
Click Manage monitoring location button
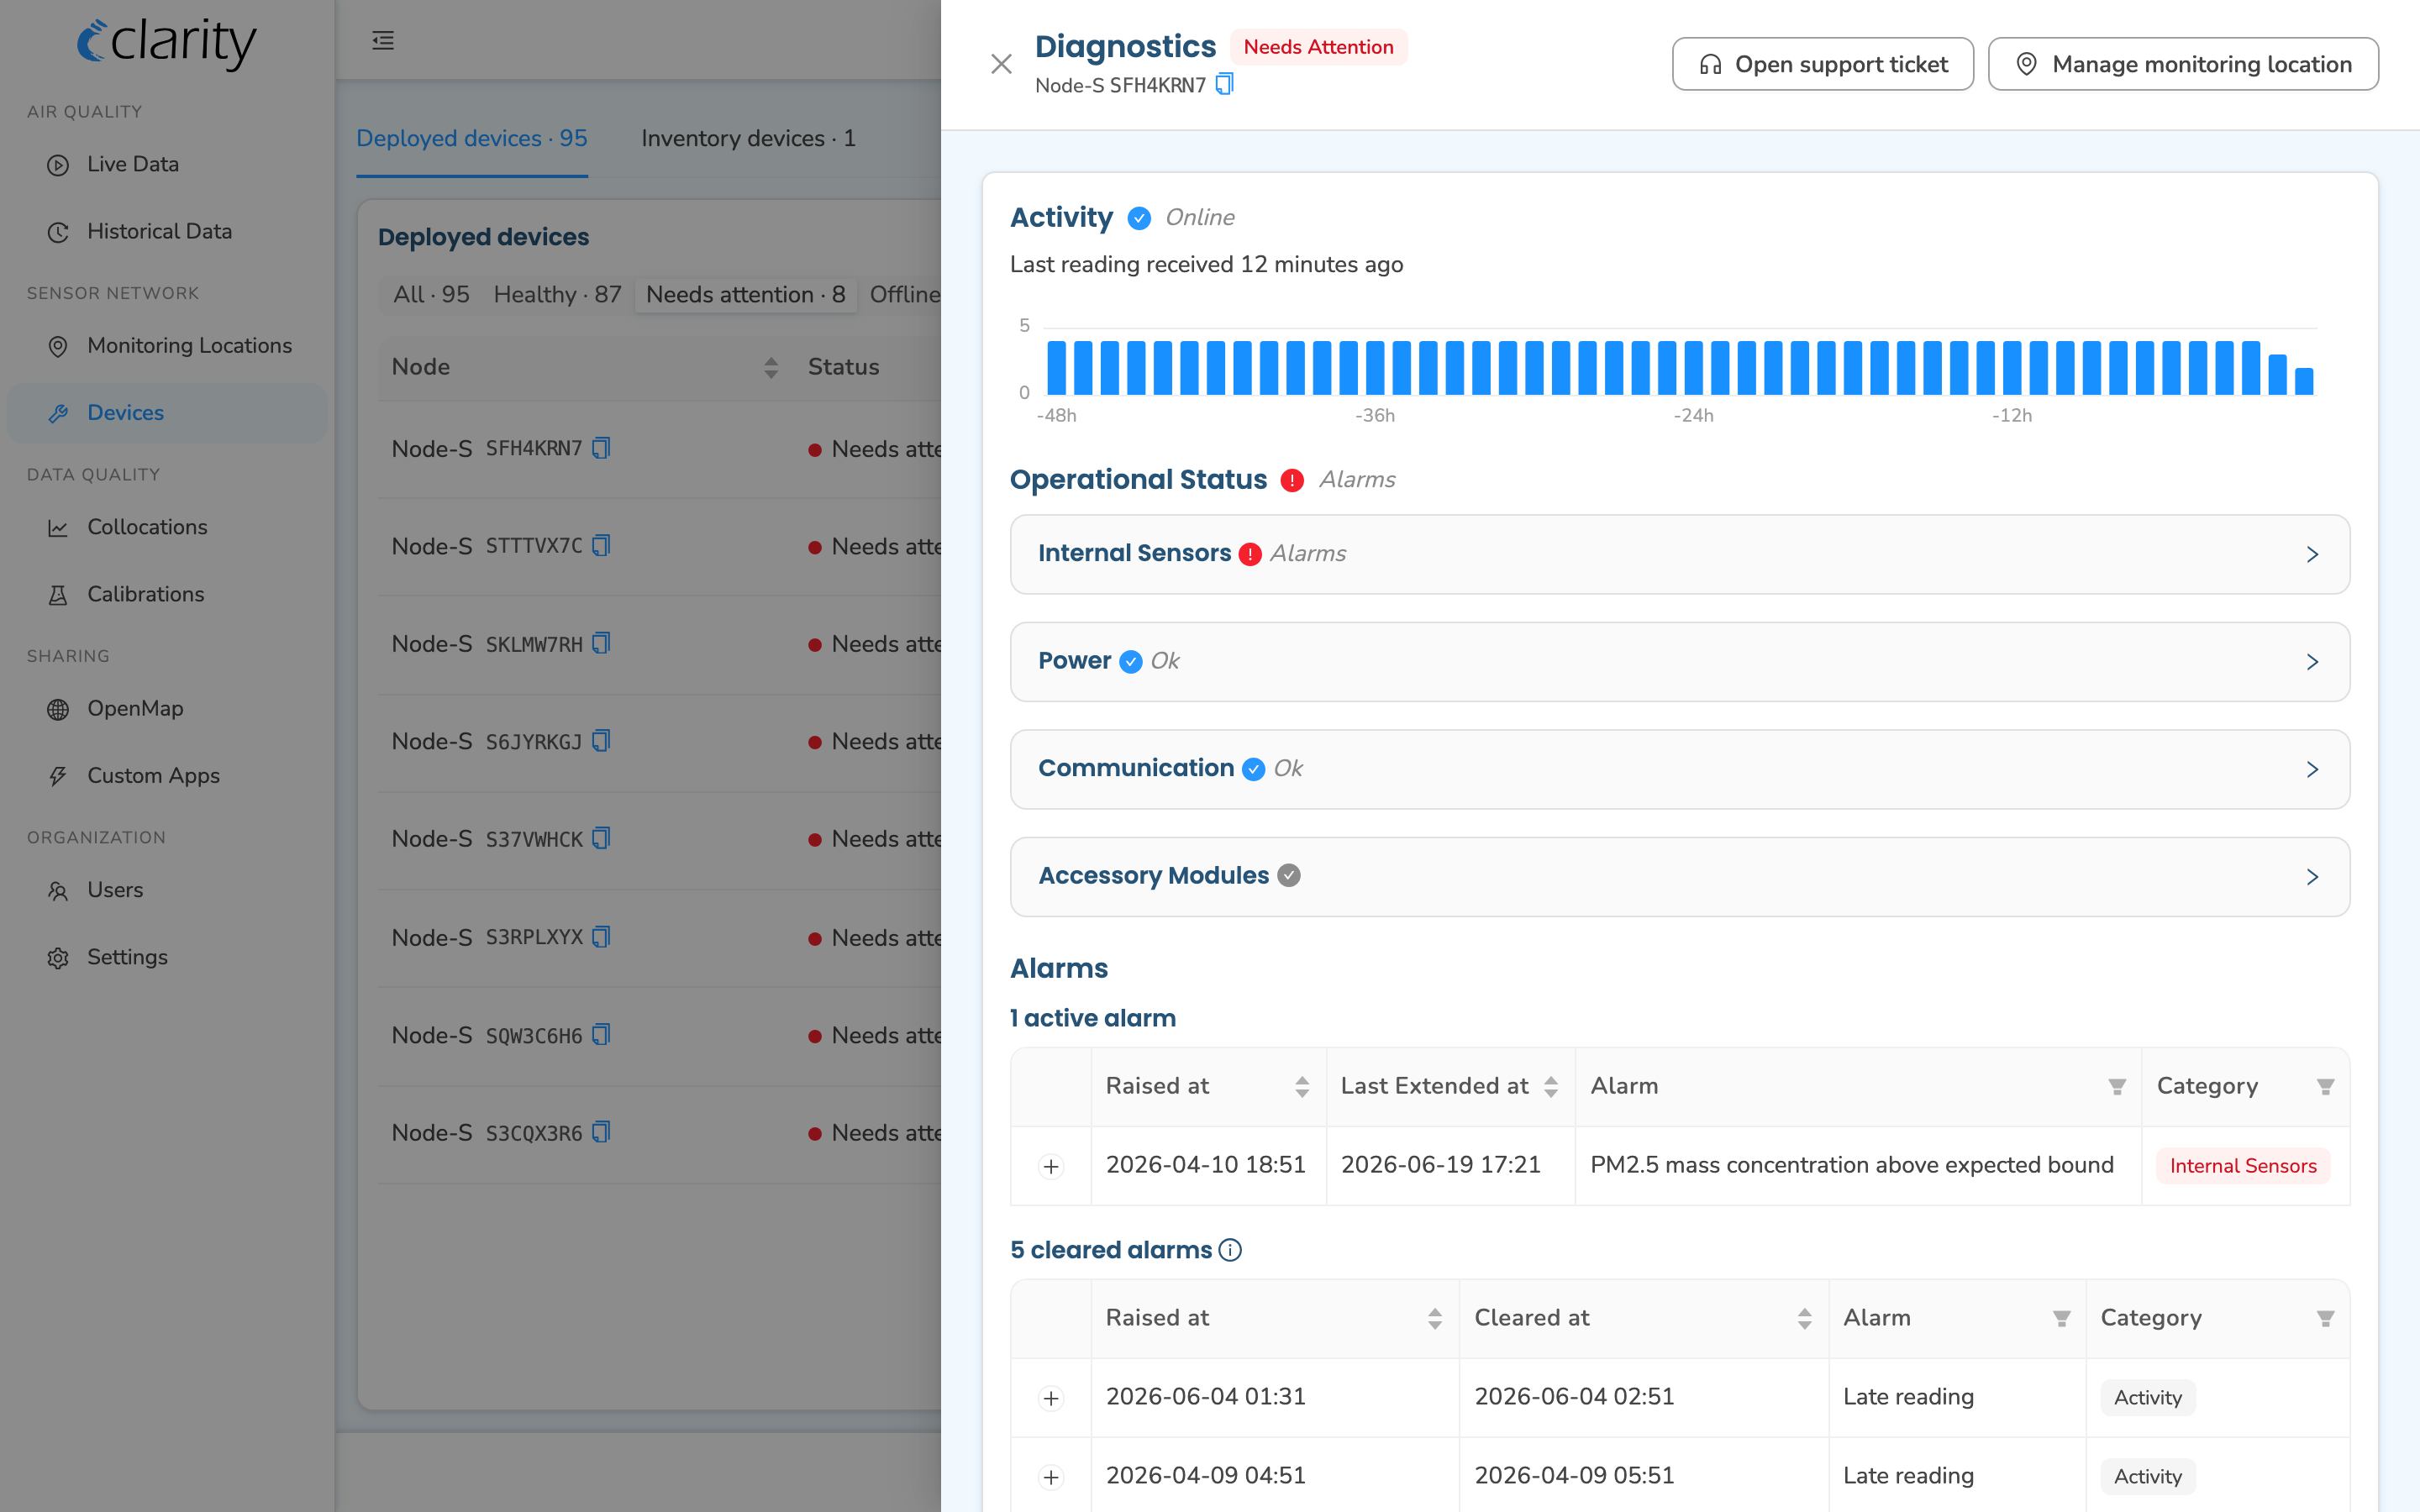click(2182, 64)
